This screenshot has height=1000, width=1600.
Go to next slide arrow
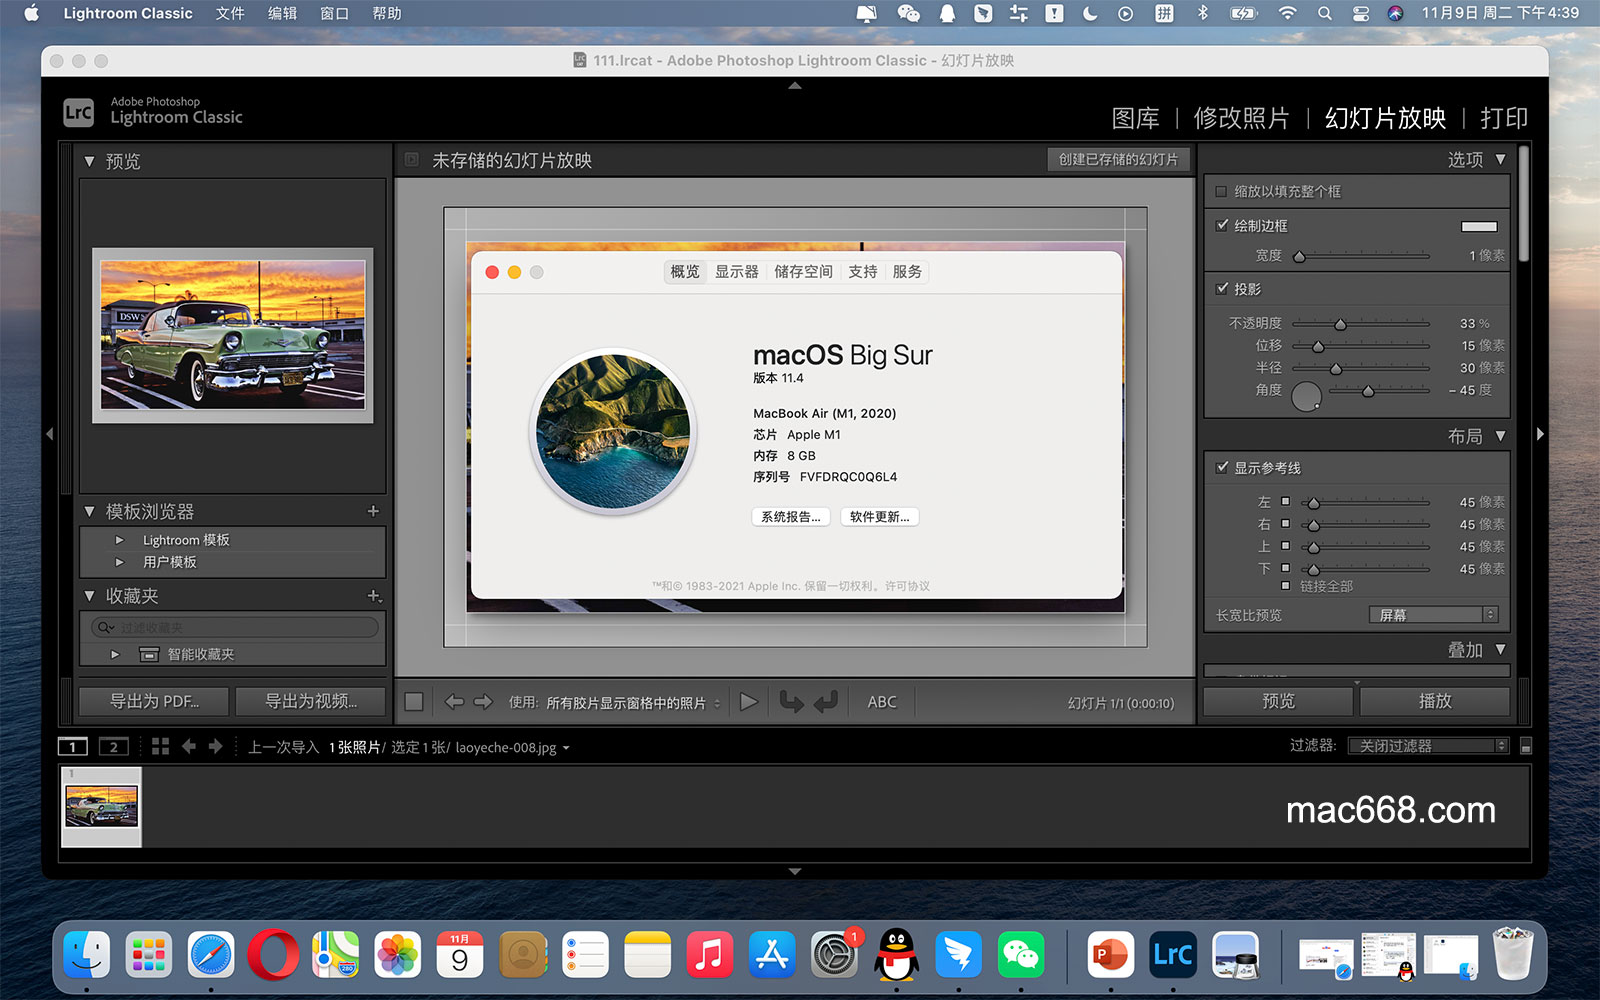click(x=483, y=702)
